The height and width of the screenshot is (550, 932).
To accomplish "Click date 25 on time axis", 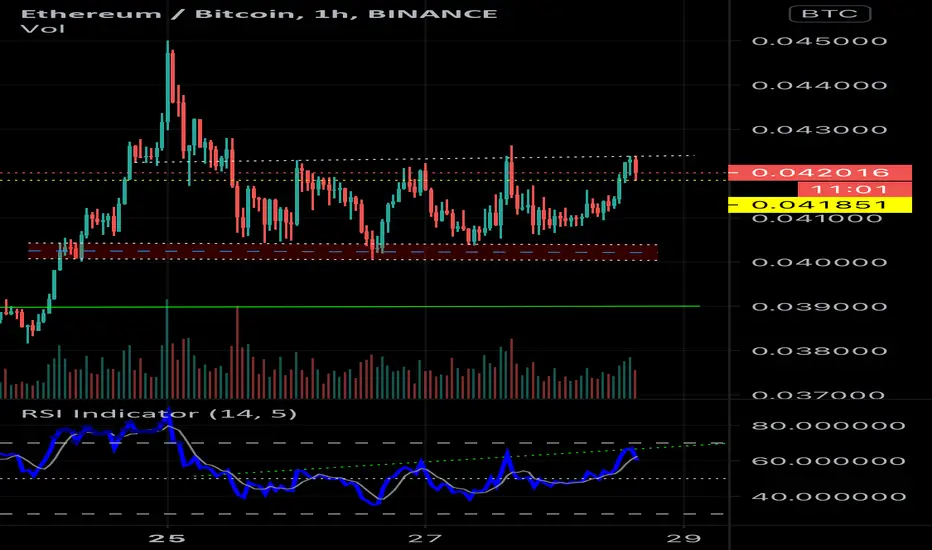I will click(167, 539).
